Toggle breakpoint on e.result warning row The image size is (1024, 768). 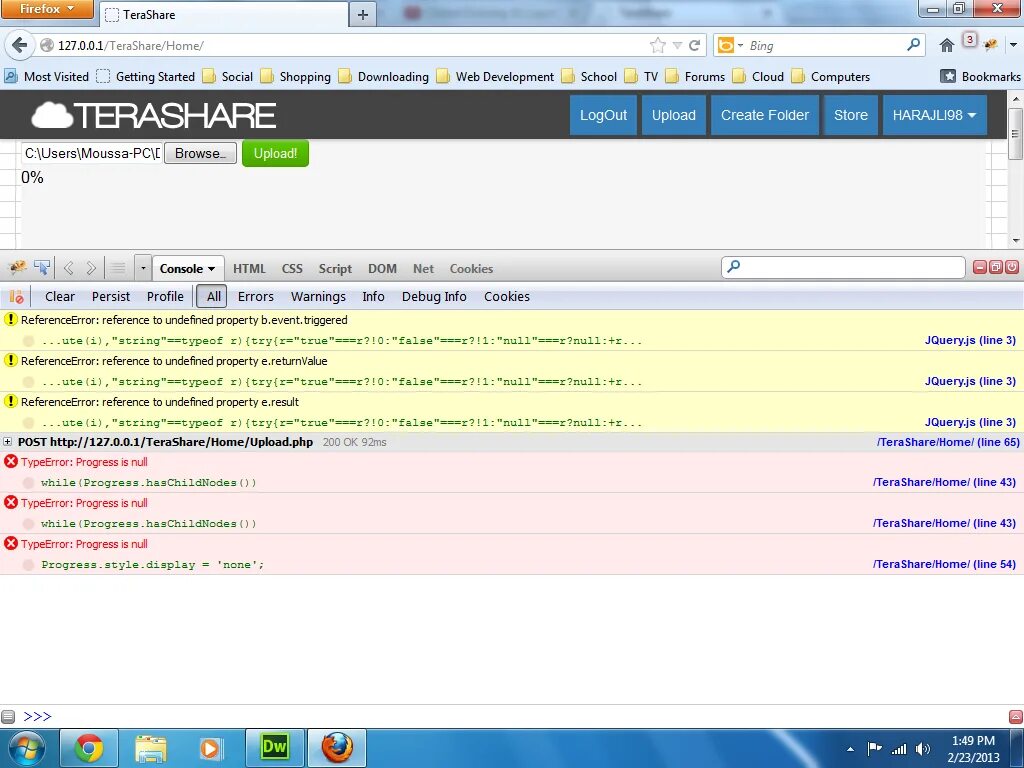point(28,423)
